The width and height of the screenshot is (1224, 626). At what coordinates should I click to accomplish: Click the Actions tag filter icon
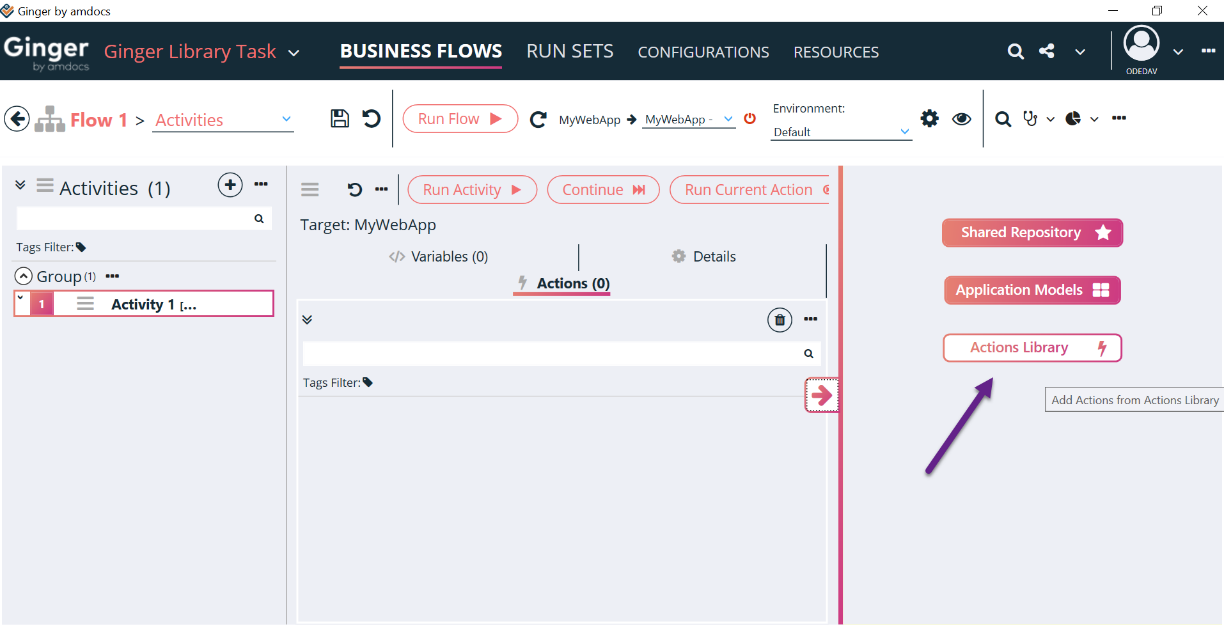click(368, 382)
